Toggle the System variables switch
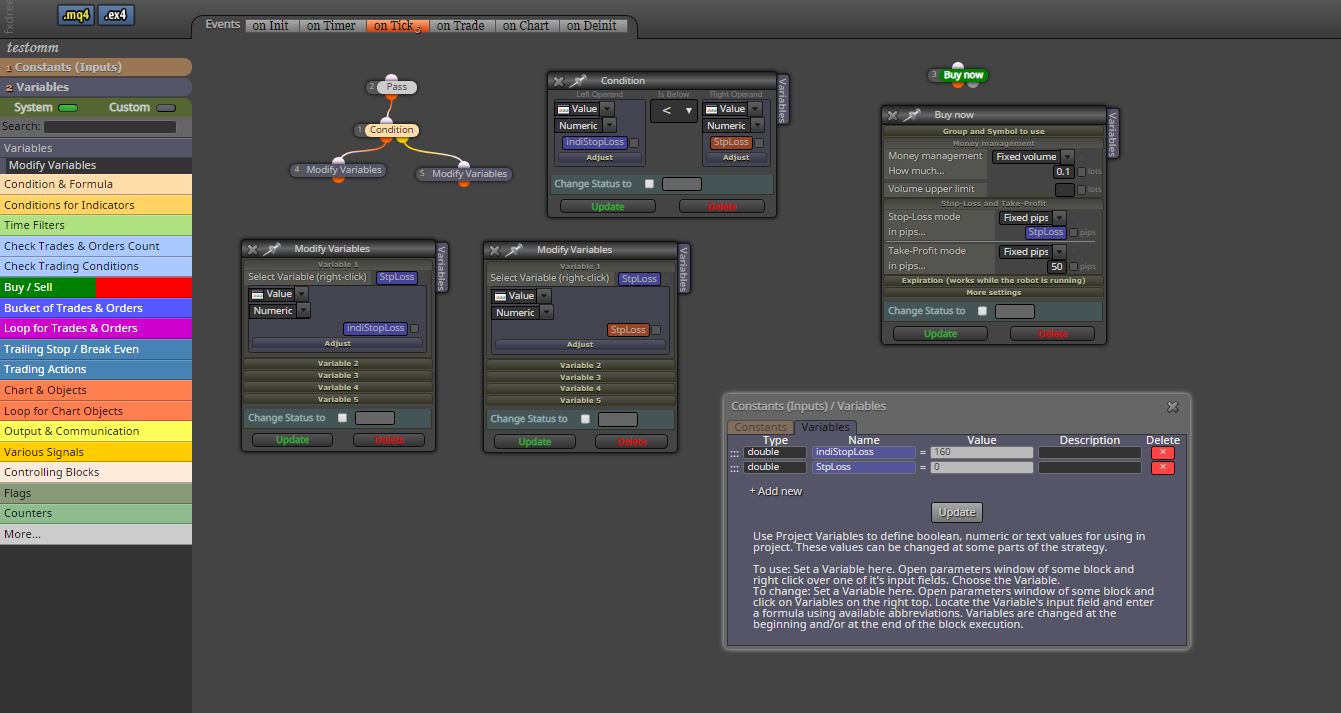The image size is (1341, 713). pos(68,108)
